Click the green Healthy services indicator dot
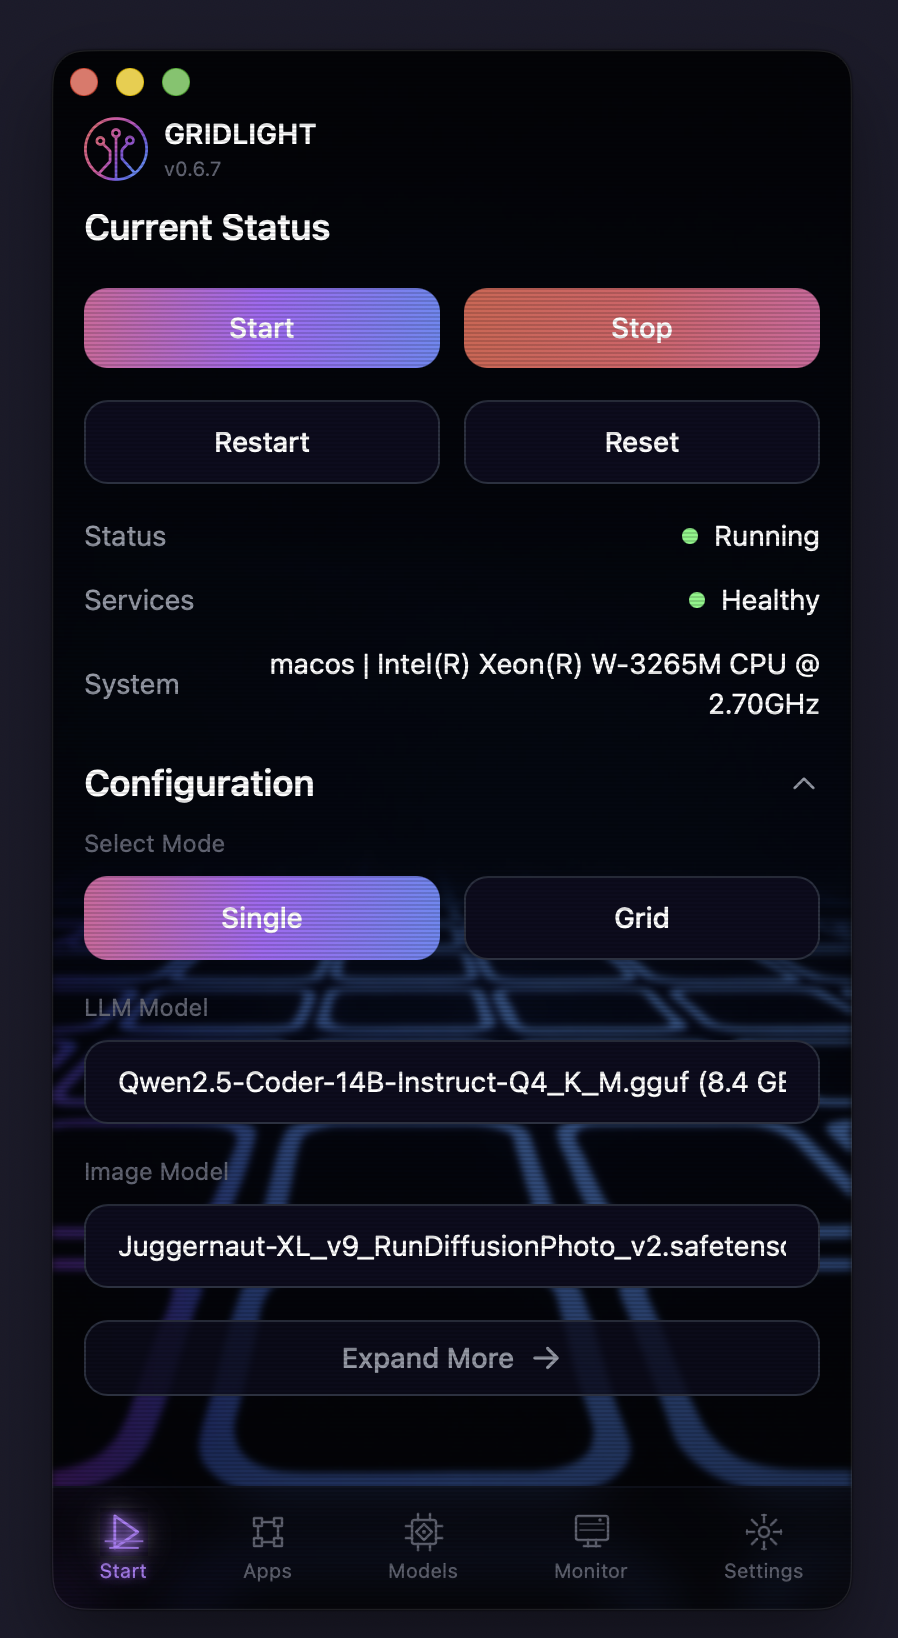Viewport: 898px width, 1638px height. coord(696,600)
